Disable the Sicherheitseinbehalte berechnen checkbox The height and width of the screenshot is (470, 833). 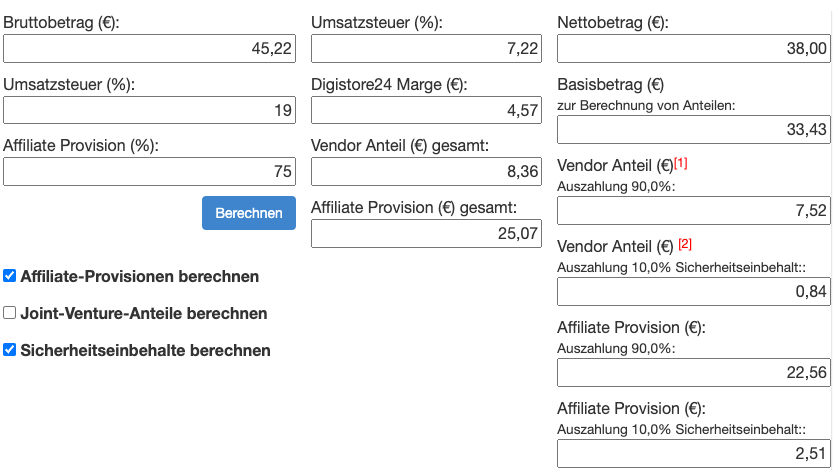click(x=10, y=350)
